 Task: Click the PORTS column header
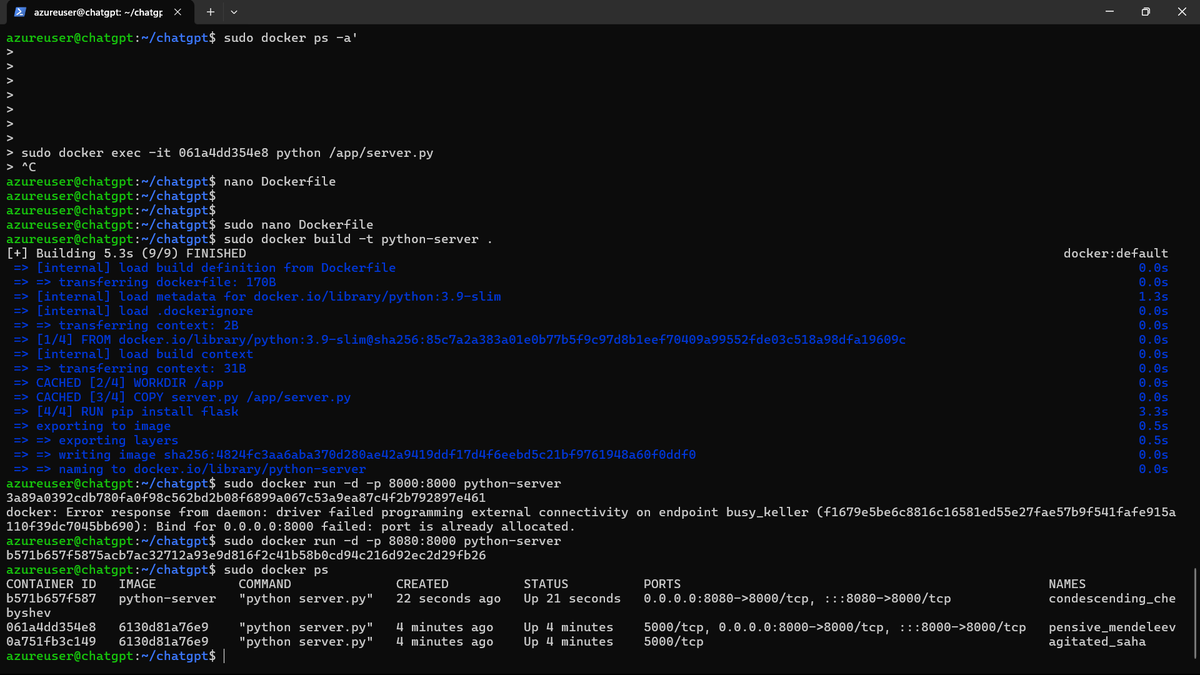[662, 584]
